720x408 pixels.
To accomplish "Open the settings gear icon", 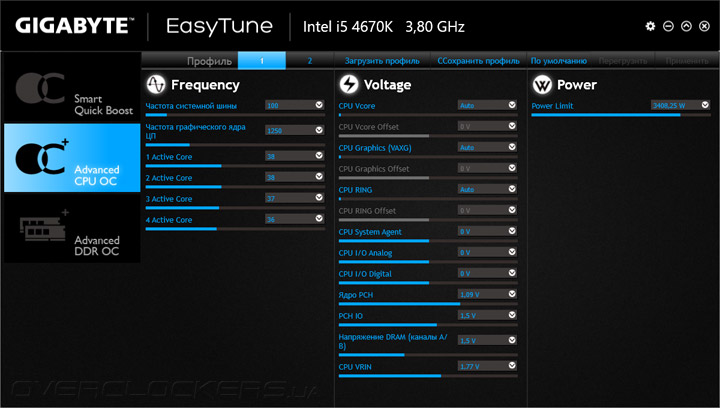I will pyautogui.click(x=650, y=26).
